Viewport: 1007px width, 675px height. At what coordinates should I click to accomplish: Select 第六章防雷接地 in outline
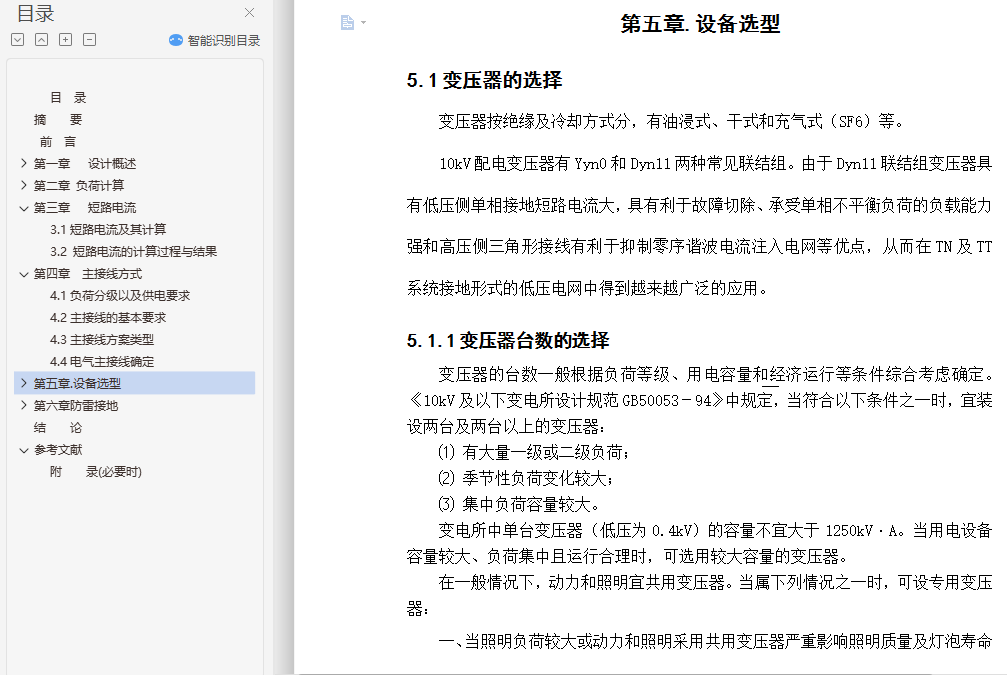[x=76, y=405]
